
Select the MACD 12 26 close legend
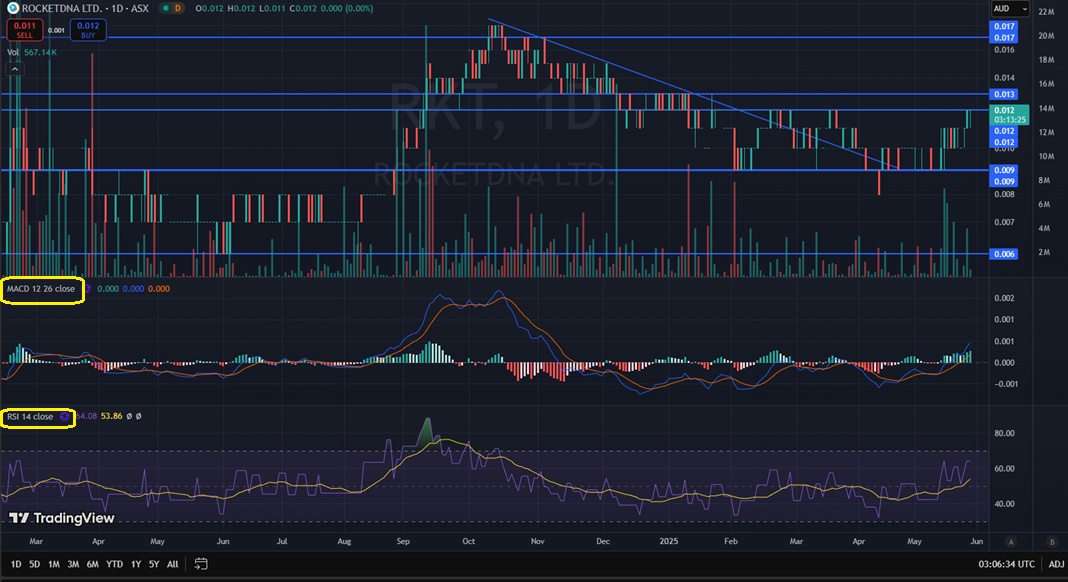tap(41, 289)
